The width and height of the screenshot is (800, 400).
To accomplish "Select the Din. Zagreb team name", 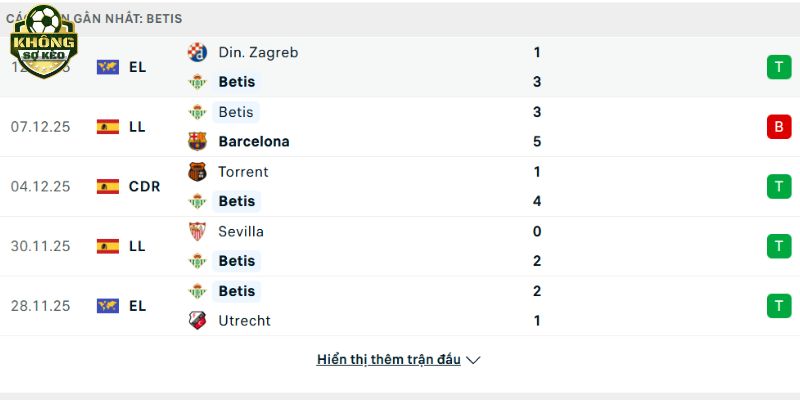I will click(258, 52).
